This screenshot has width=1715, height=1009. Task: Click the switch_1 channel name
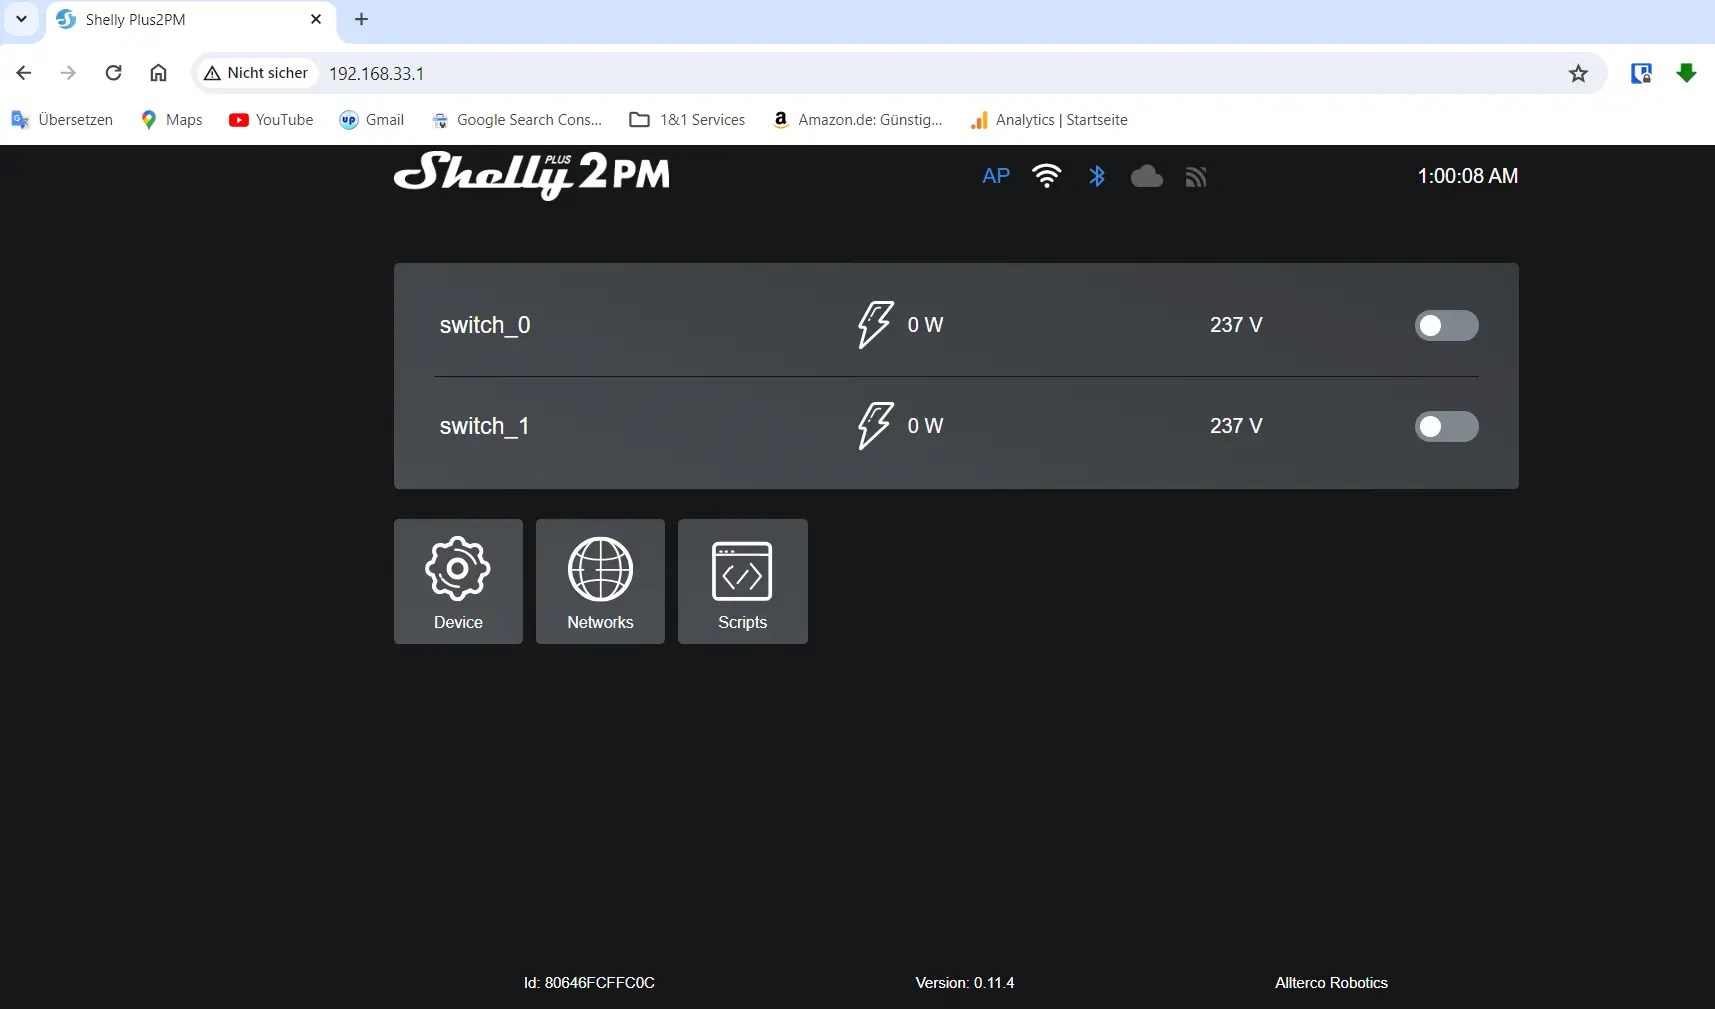[x=484, y=426]
